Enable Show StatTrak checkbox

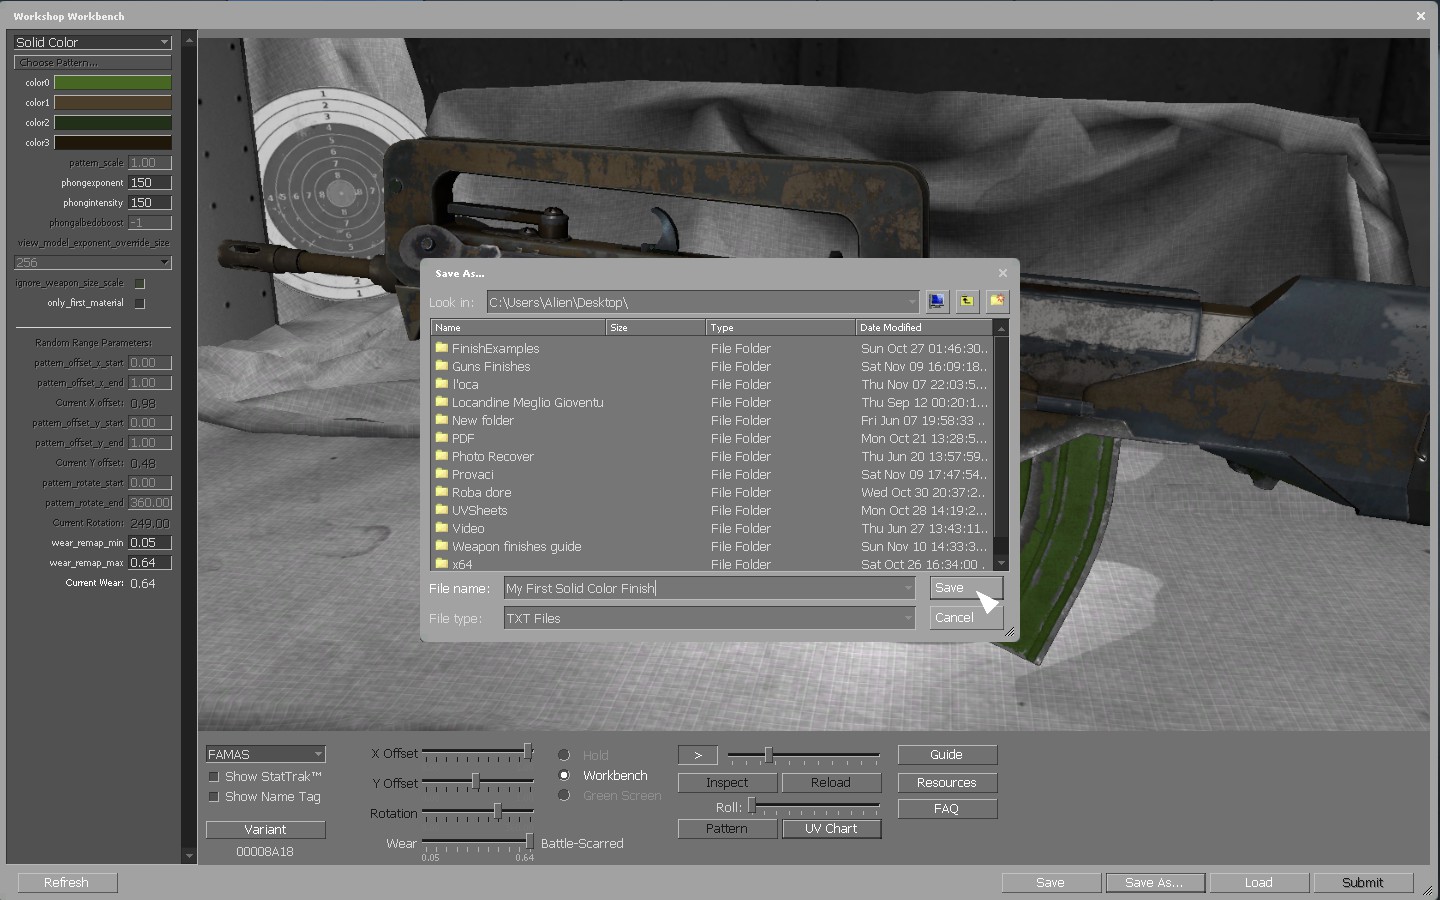(x=213, y=777)
